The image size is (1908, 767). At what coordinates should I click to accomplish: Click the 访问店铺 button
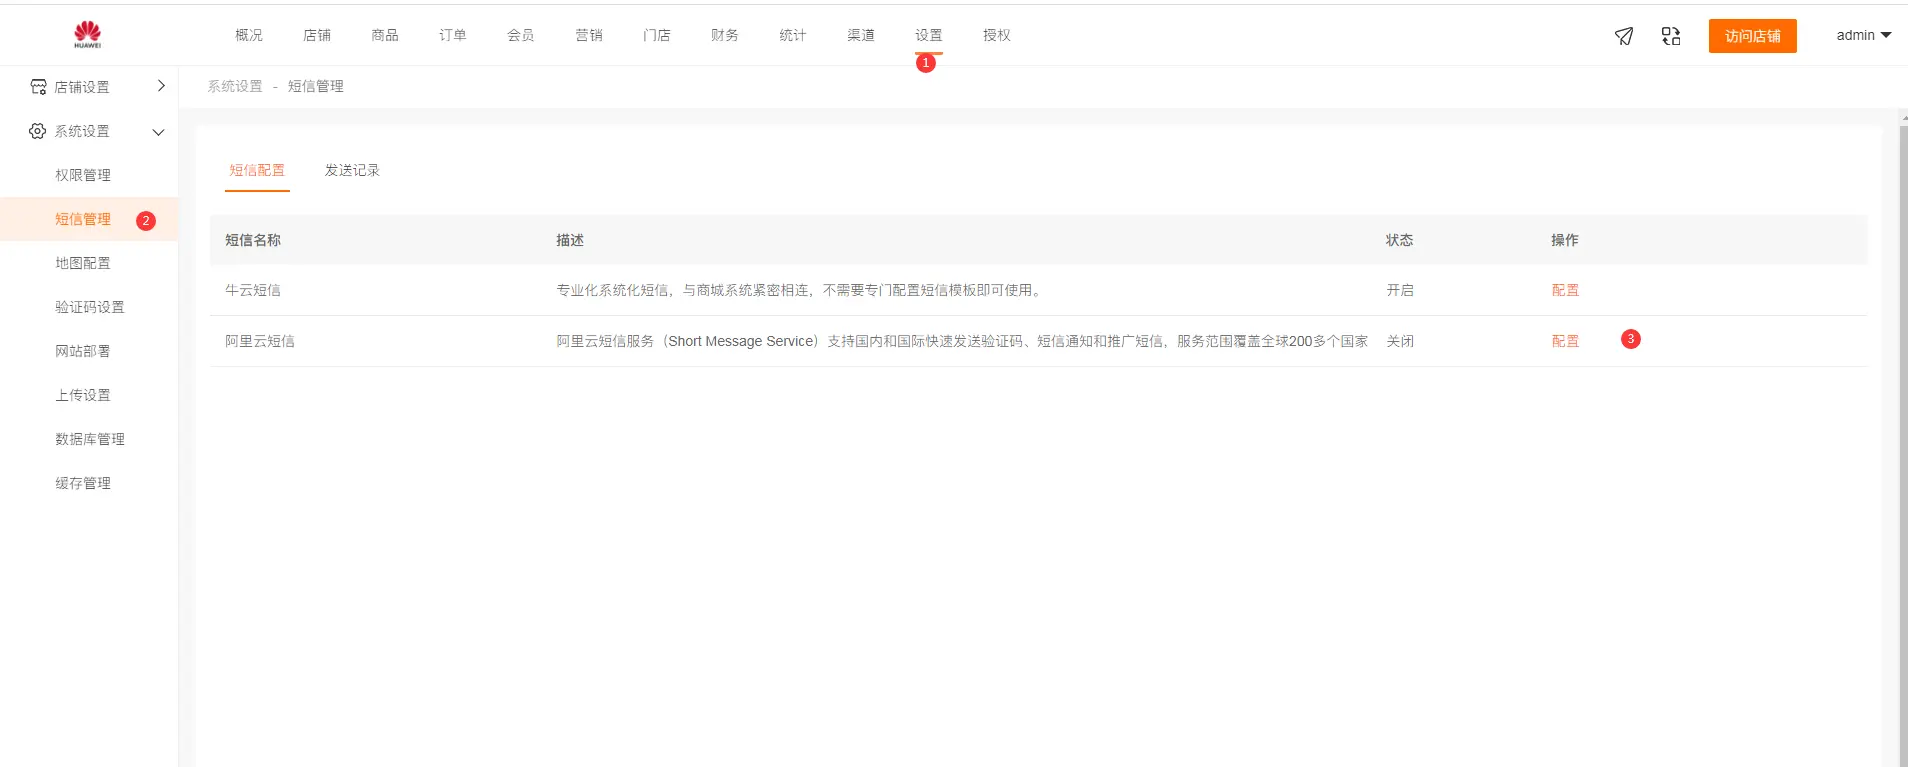[x=1752, y=36]
